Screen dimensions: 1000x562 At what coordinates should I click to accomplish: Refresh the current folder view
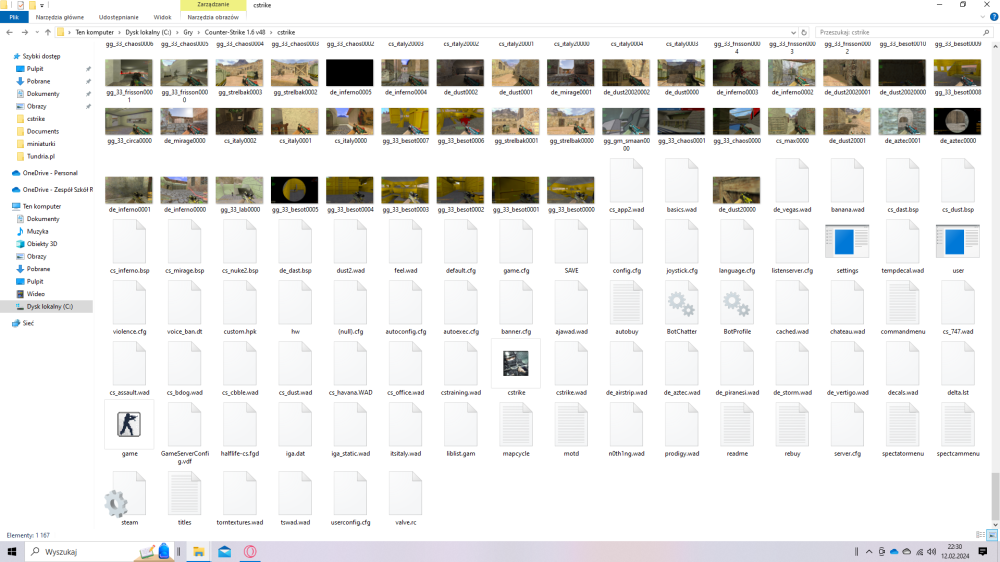pos(804,32)
